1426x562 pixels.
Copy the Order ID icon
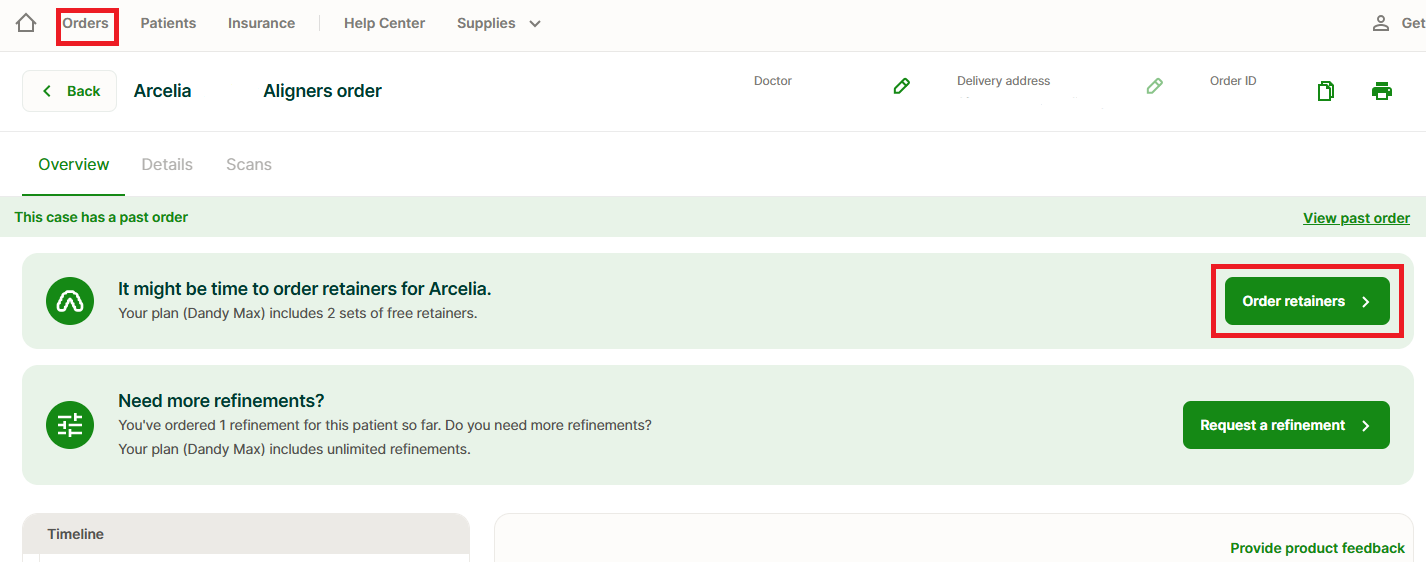1325,91
